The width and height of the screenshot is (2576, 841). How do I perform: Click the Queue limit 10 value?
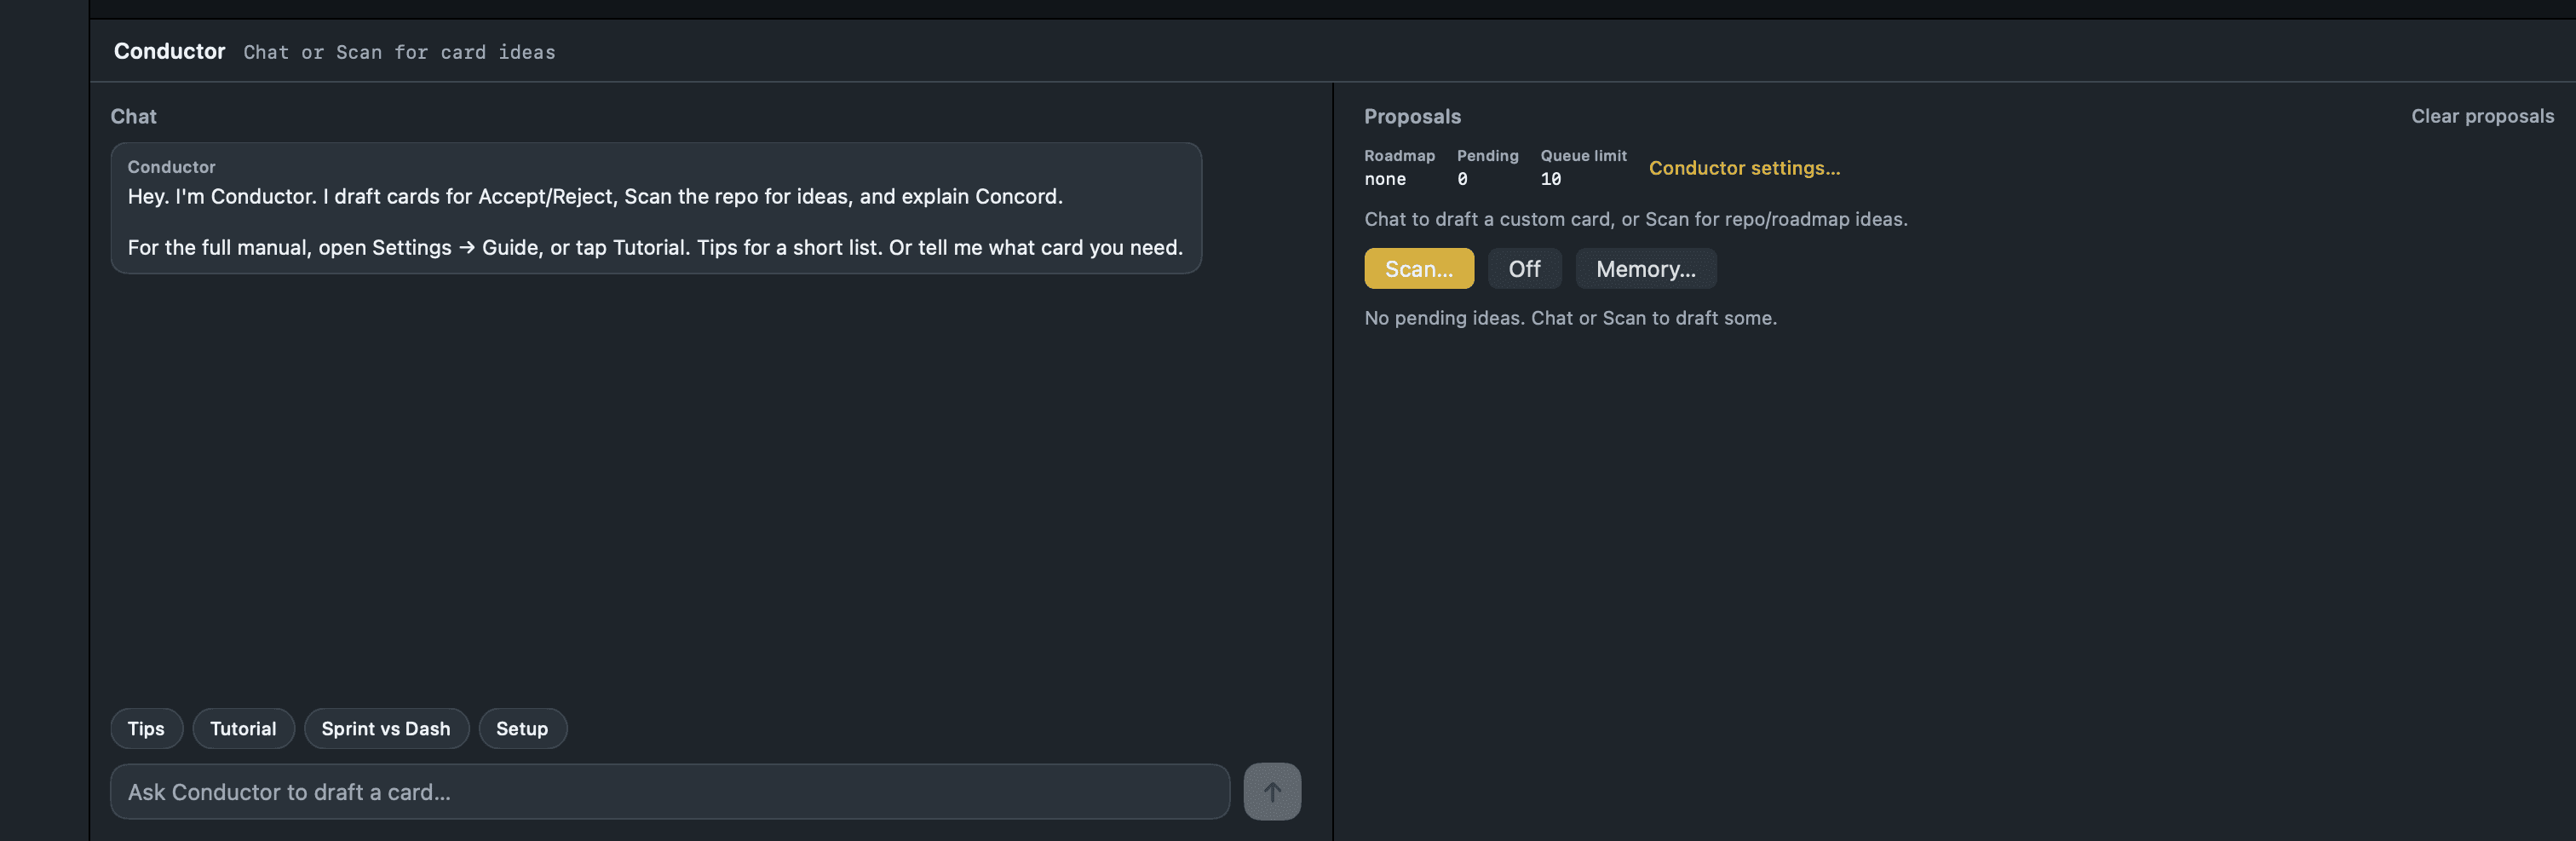(x=1550, y=179)
